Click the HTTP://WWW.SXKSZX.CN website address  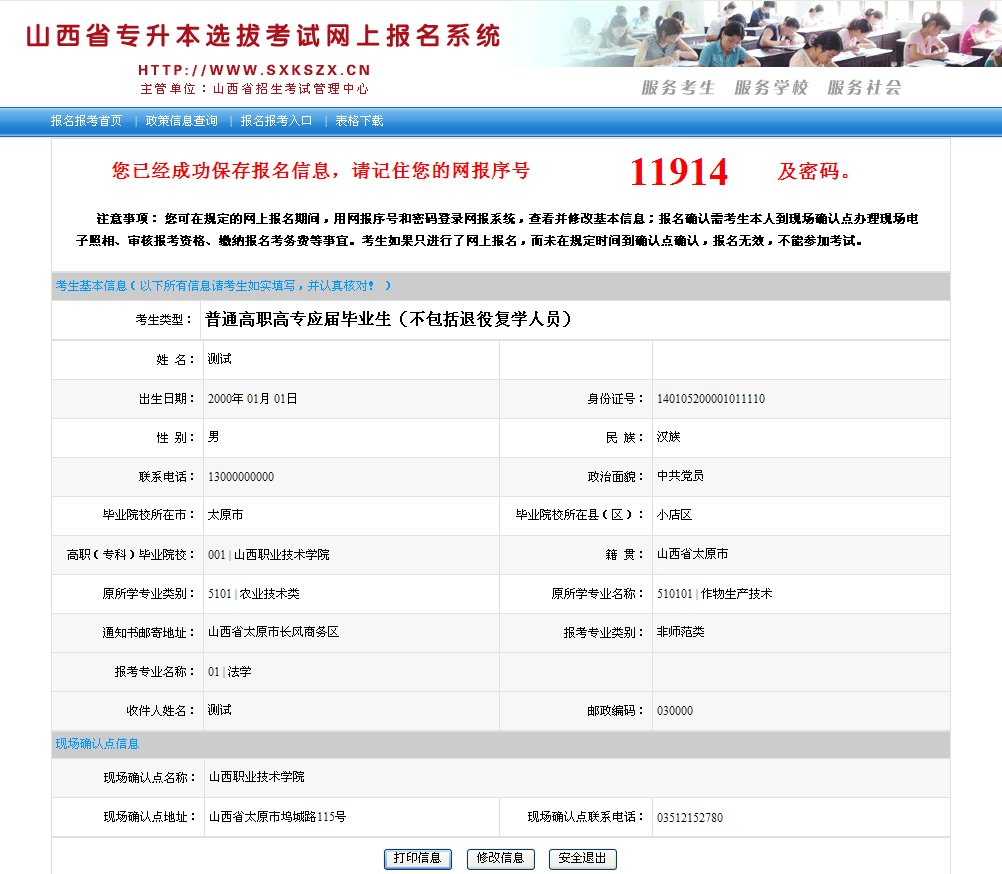[254, 70]
